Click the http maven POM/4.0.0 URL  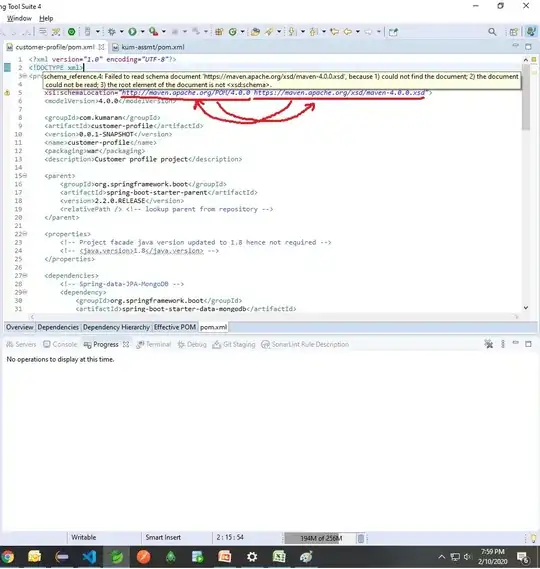[186, 93]
